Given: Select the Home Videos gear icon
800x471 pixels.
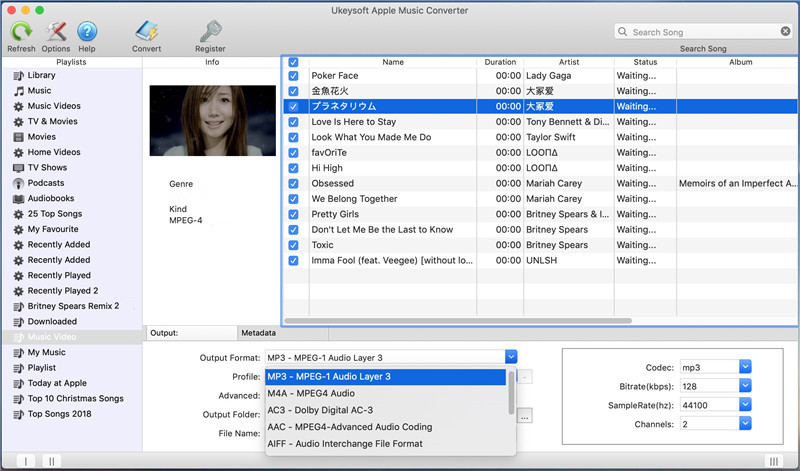Looking at the screenshot, I should point(18,152).
